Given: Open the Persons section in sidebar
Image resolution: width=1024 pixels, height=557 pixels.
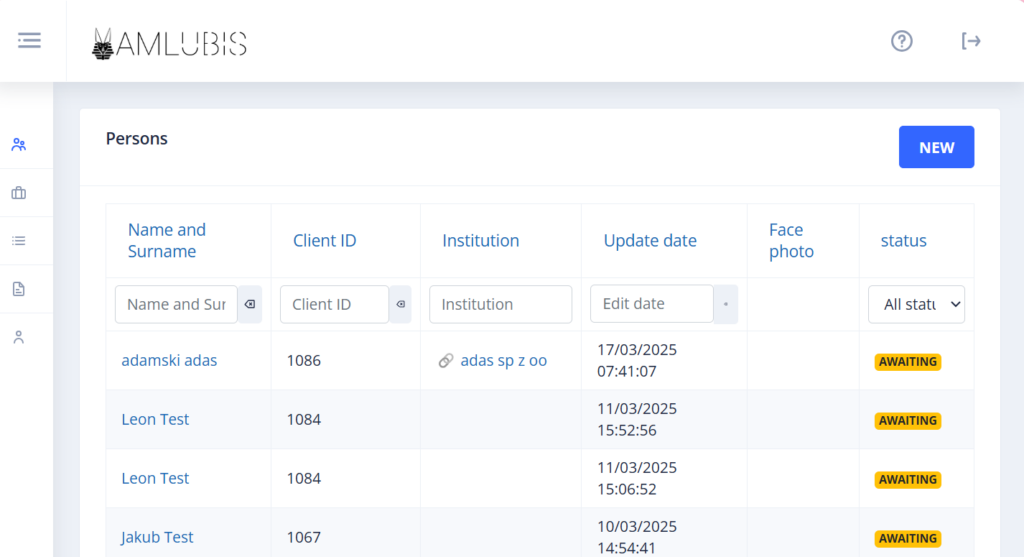Looking at the screenshot, I should [x=19, y=144].
